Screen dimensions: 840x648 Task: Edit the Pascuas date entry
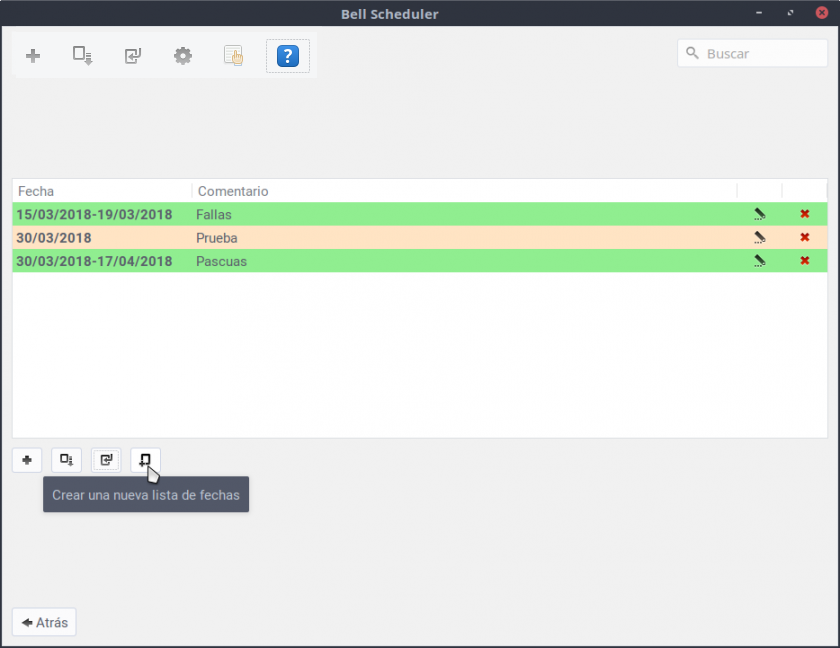760,261
